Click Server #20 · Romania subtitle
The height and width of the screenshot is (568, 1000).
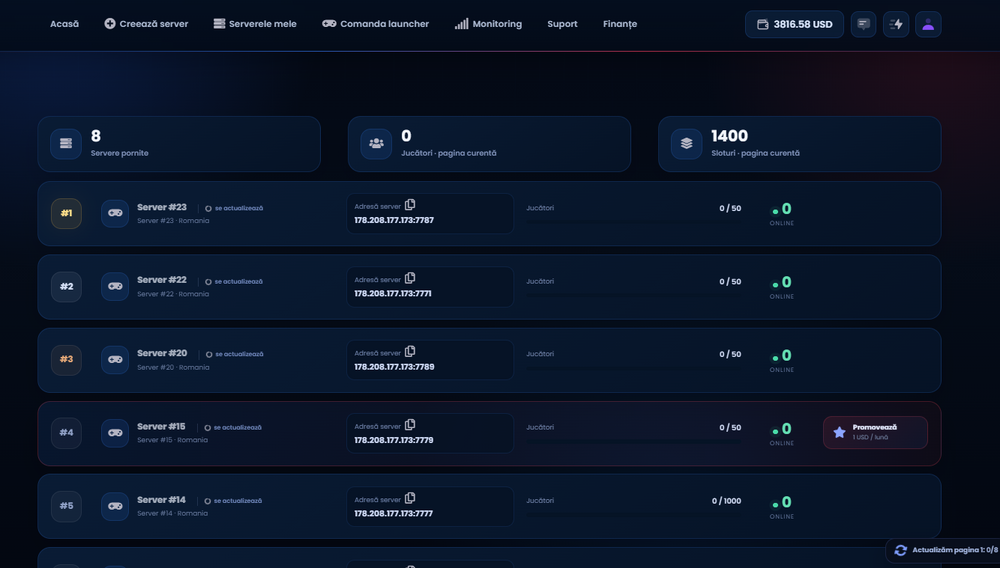click(x=173, y=367)
